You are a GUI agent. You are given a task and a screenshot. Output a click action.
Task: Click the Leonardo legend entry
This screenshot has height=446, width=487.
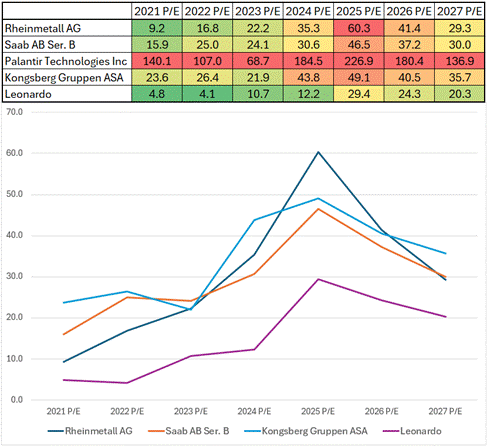(412, 431)
